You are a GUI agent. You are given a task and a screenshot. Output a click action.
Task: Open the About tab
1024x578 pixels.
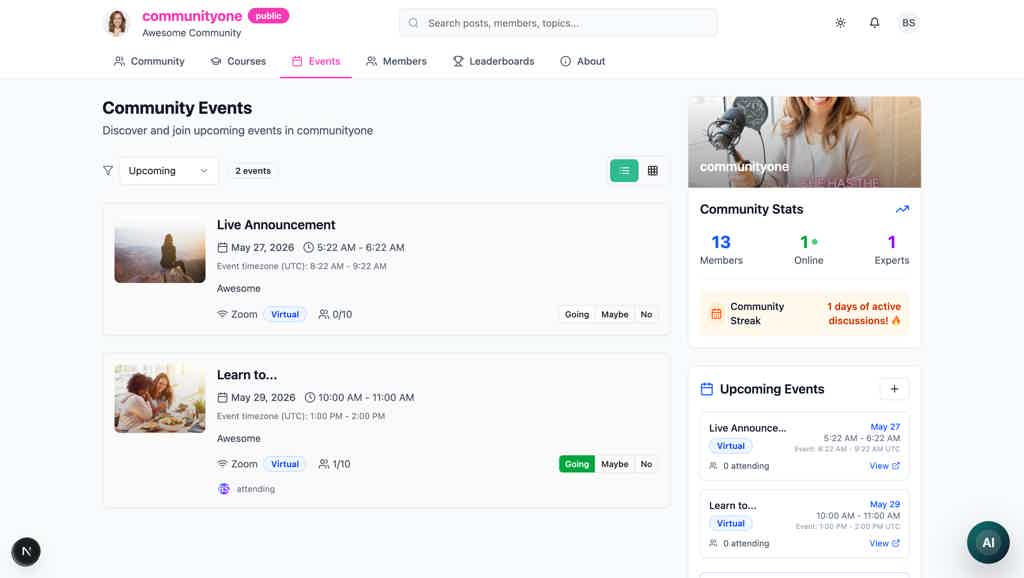[x=583, y=61]
